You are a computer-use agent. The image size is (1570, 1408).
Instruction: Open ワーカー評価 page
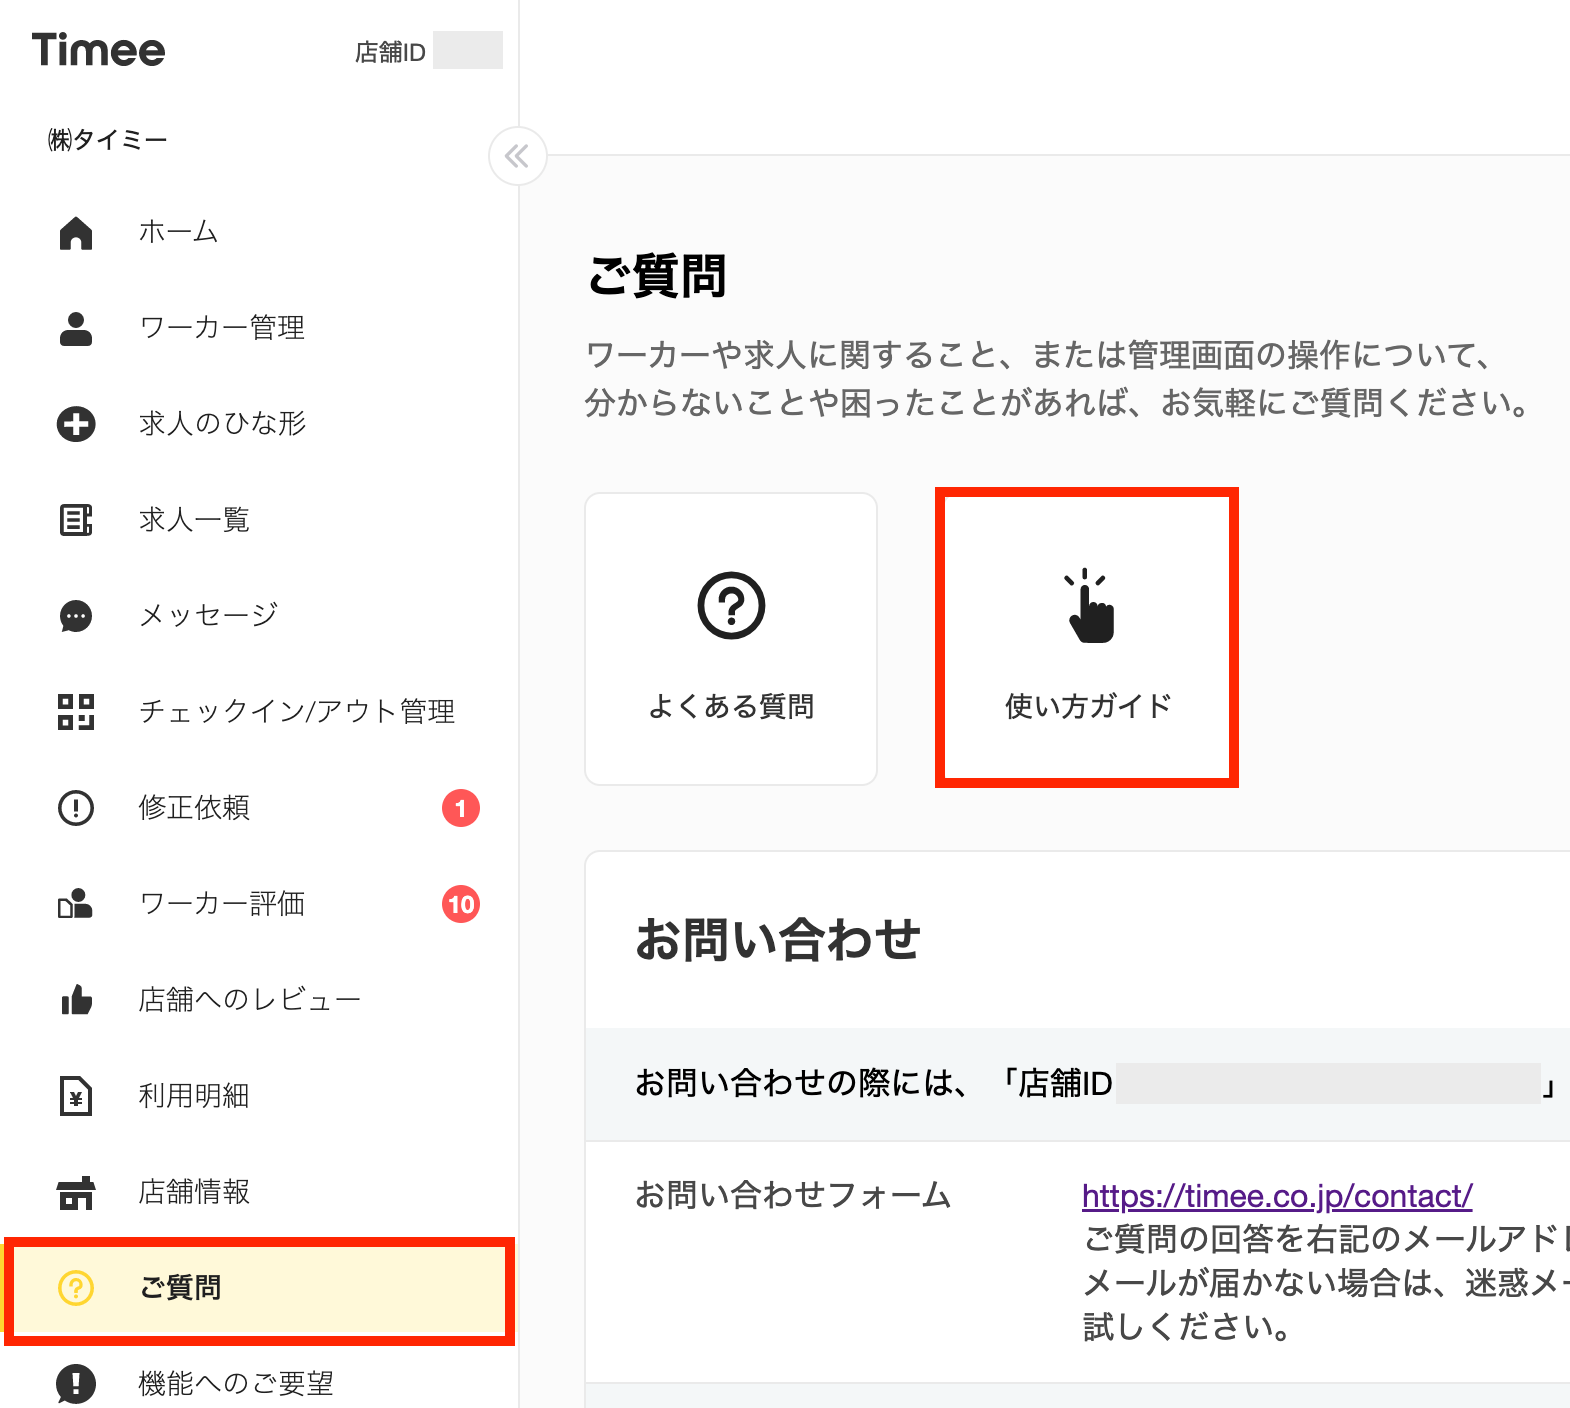[222, 904]
